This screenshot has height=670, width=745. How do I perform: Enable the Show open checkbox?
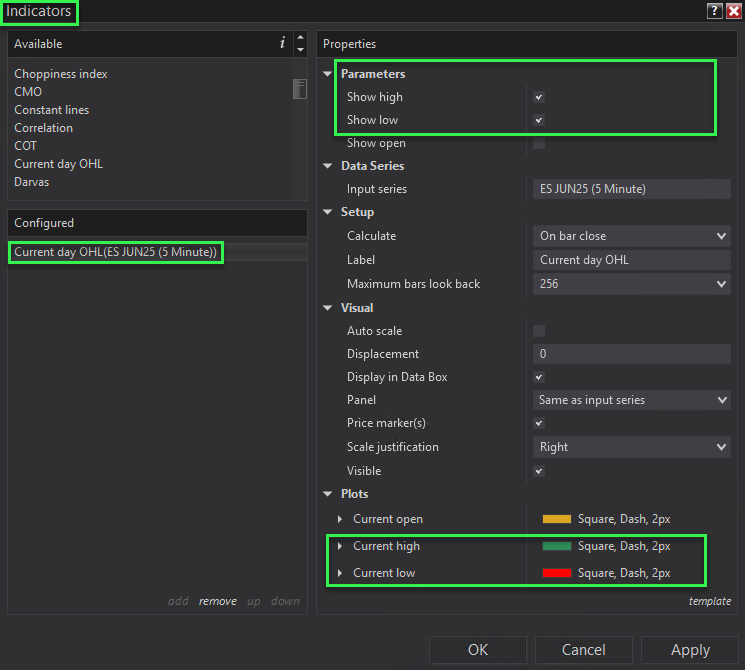pyautogui.click(x=539, y=143)
